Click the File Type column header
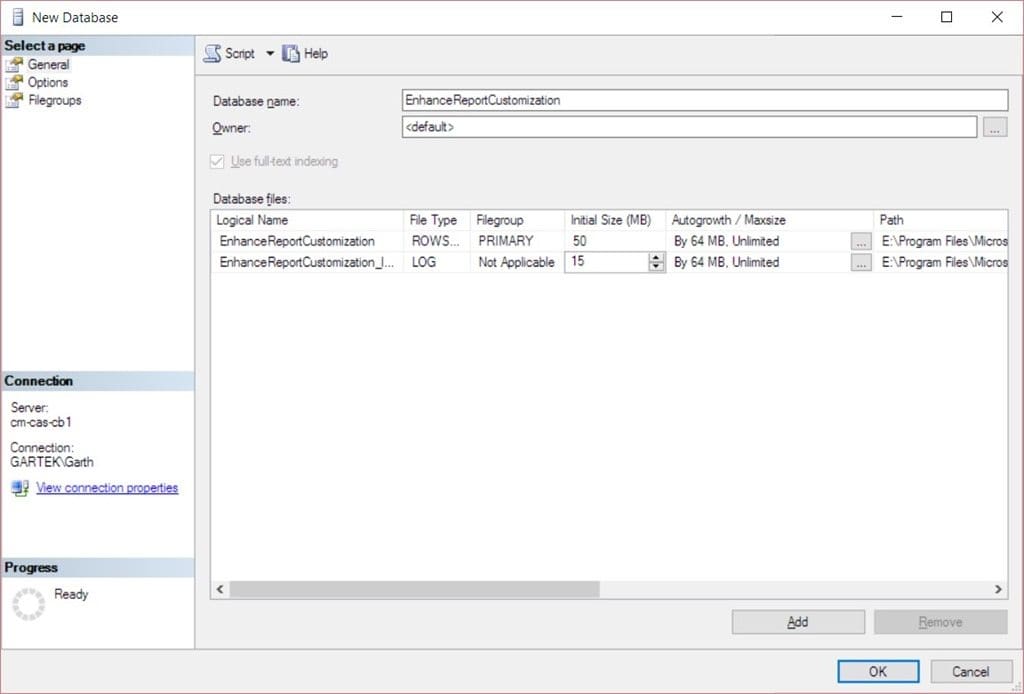 [x=436, y=220]
